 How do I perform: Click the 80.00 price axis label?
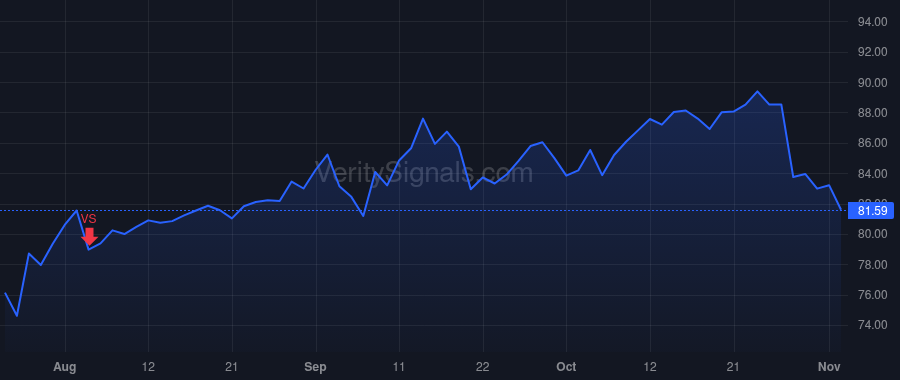point(872,234)
